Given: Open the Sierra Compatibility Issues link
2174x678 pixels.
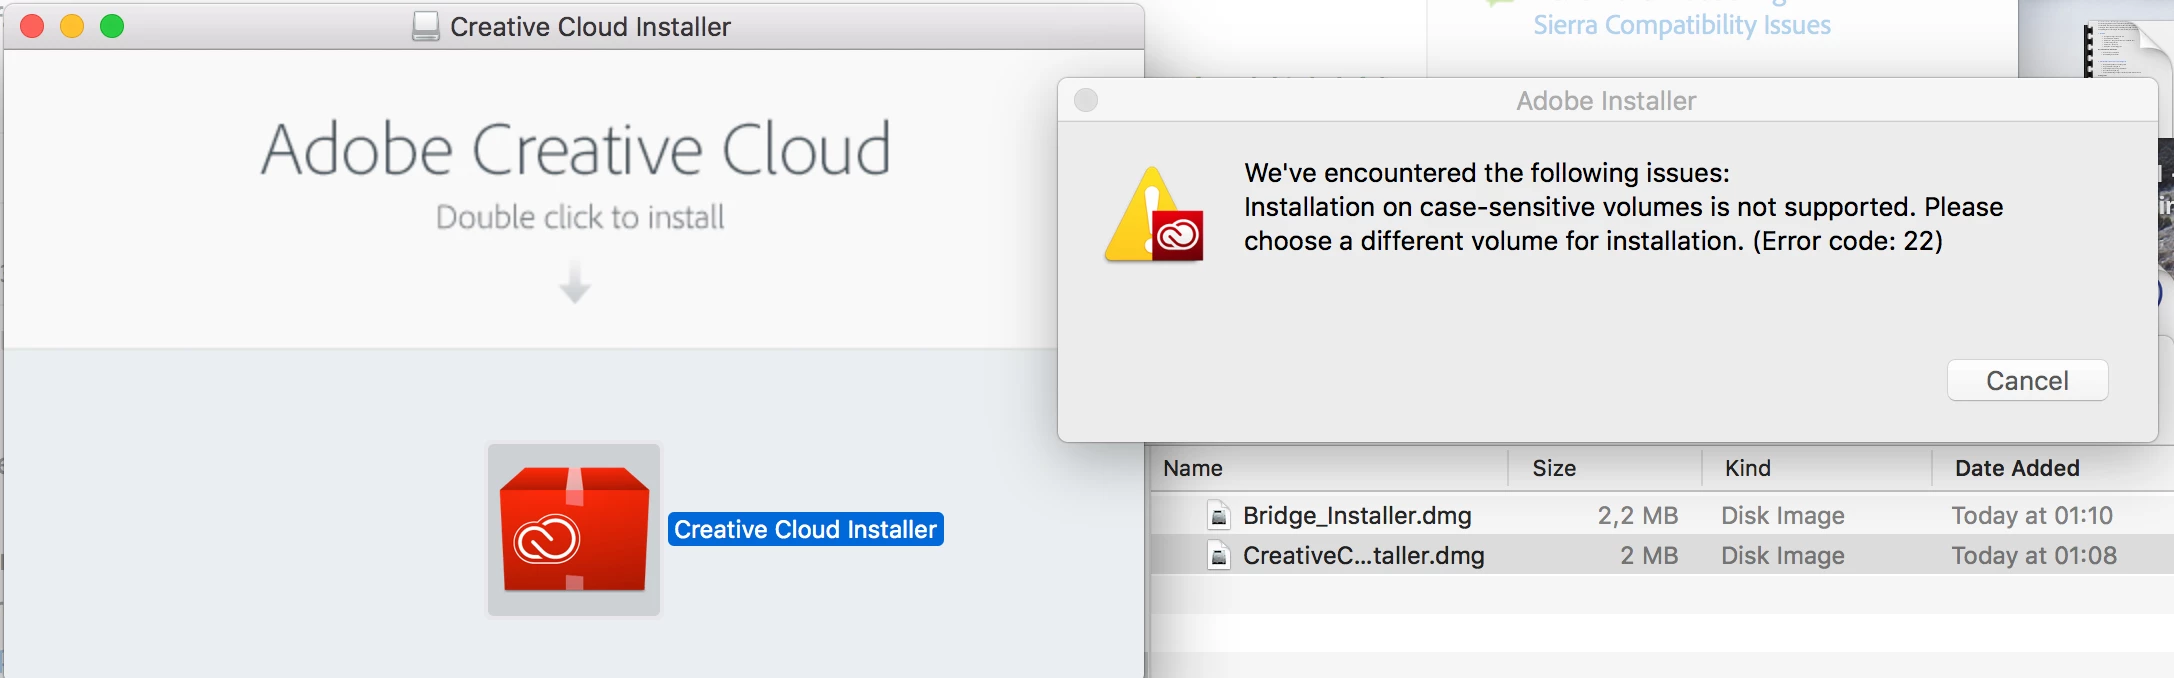Looking at the screenshot, I should [x=1682, y=25].
